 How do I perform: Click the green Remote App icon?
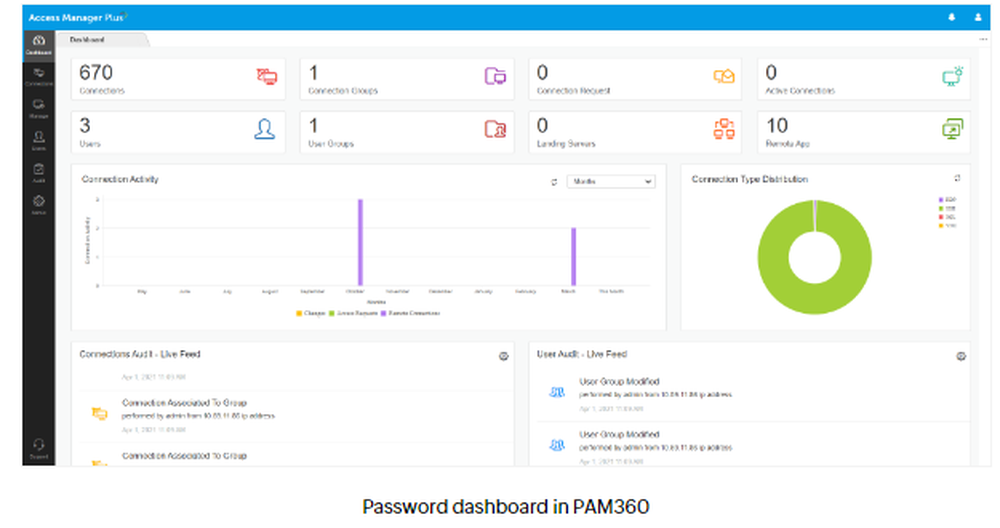click(953, 129)
